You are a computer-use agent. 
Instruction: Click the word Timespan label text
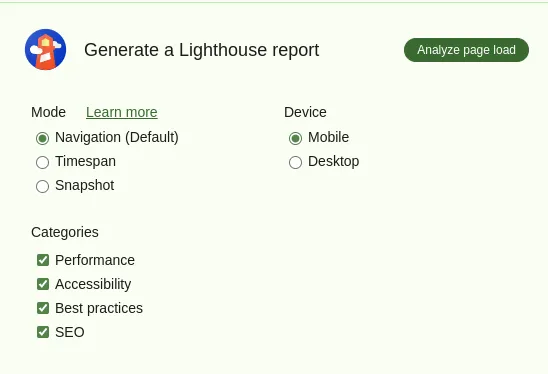pos(86,161)
